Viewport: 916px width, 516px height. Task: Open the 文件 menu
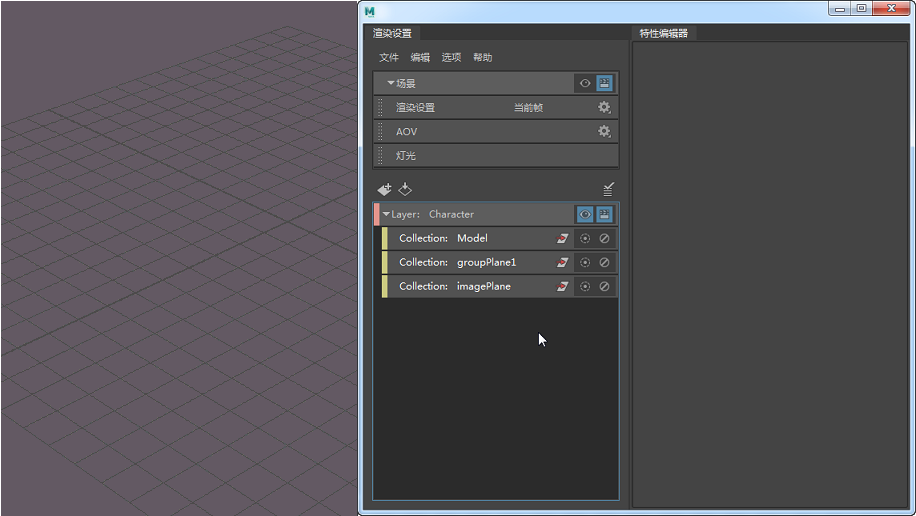coord(388,57)
